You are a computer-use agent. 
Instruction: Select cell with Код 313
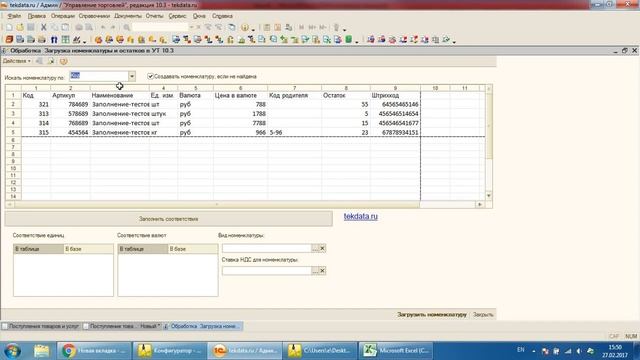point(36,114)
